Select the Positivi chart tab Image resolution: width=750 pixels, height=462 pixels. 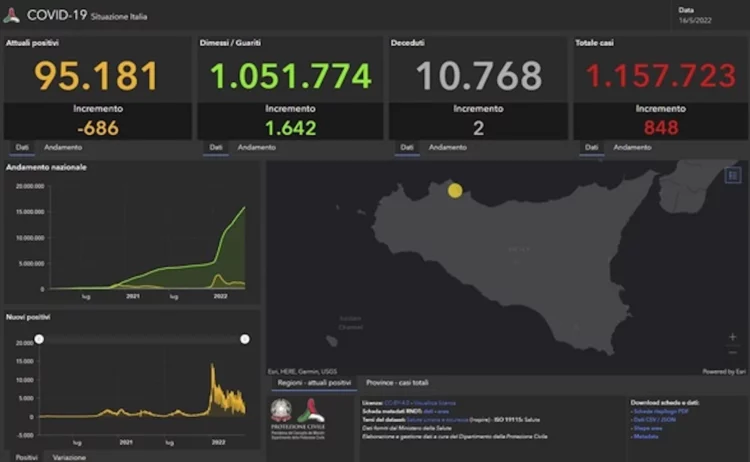(27, 456)
